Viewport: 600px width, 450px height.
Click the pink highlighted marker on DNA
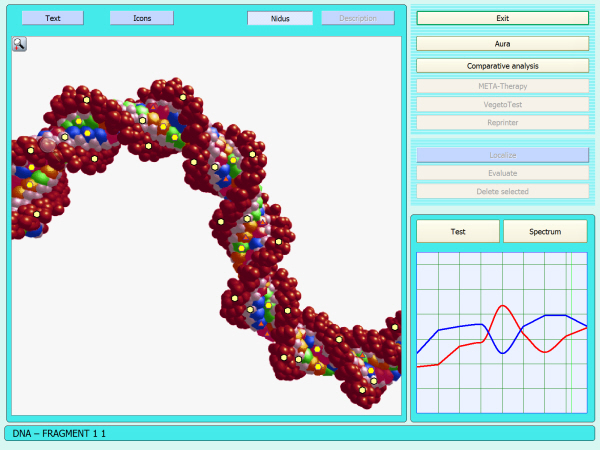48,144
